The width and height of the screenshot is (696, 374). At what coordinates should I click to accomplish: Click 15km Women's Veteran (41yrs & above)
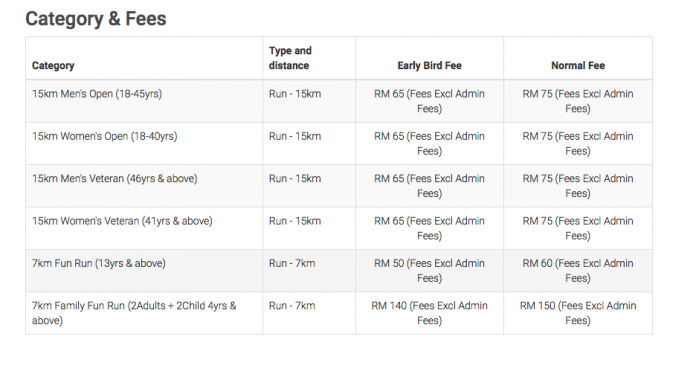coord(123,221)
